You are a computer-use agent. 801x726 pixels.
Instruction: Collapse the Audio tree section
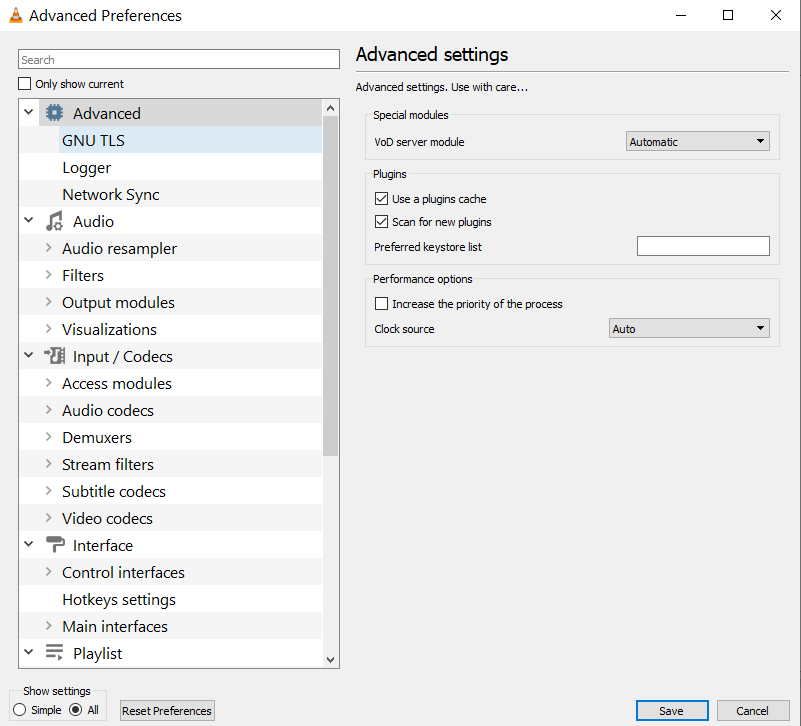29,220
